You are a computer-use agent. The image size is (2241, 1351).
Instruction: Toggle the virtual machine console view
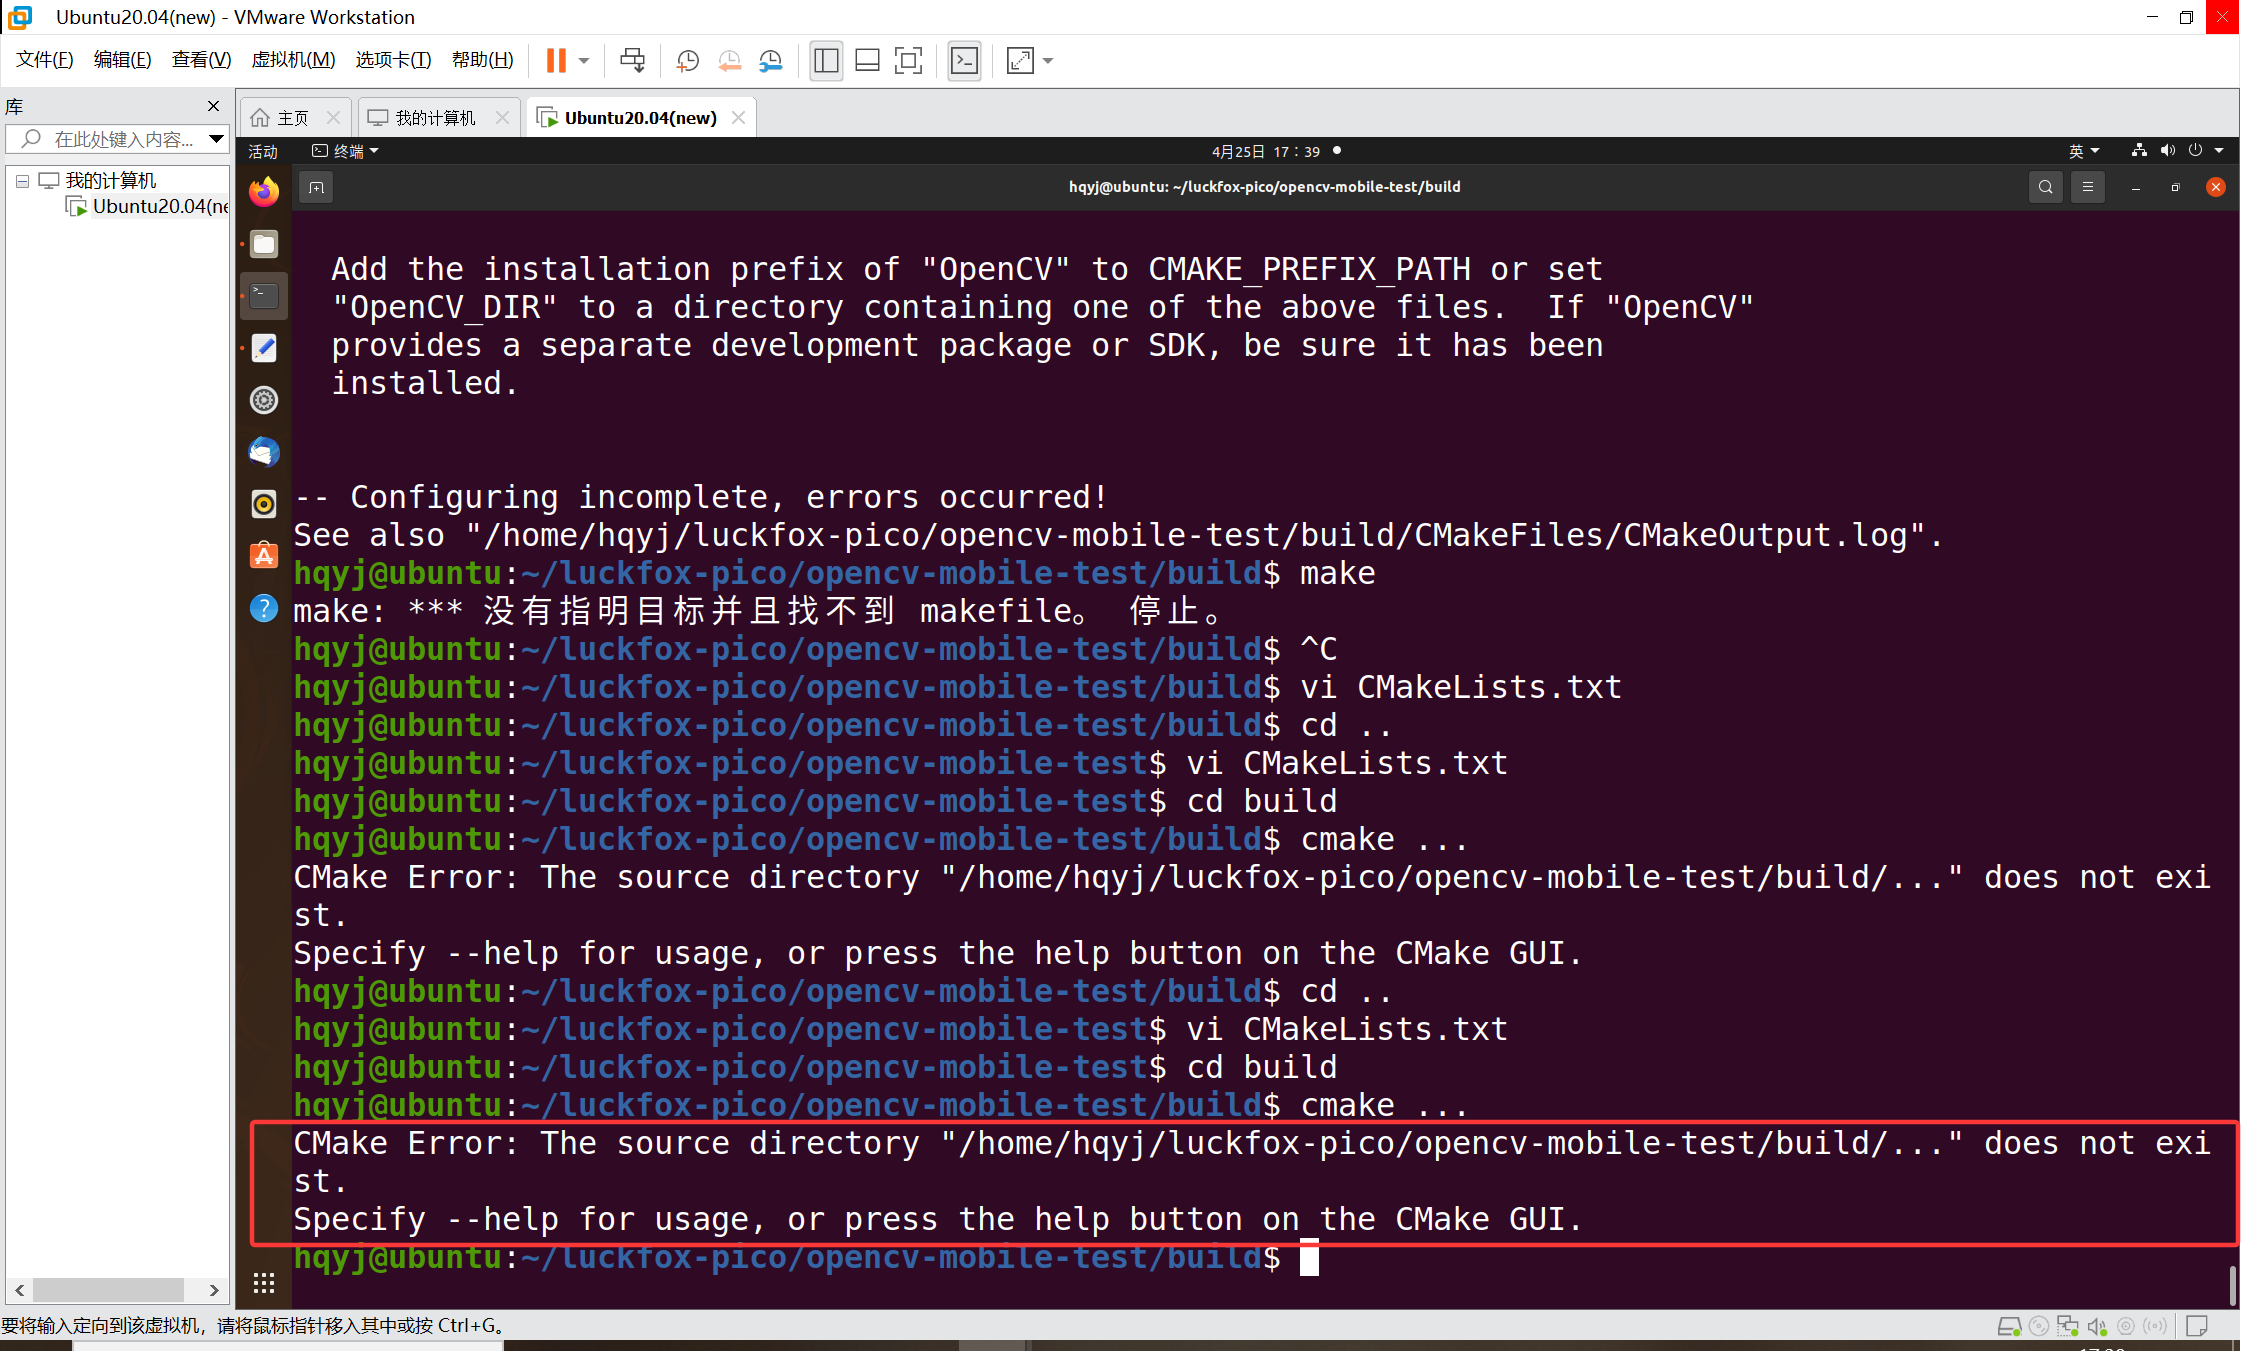tap(908, 60)
